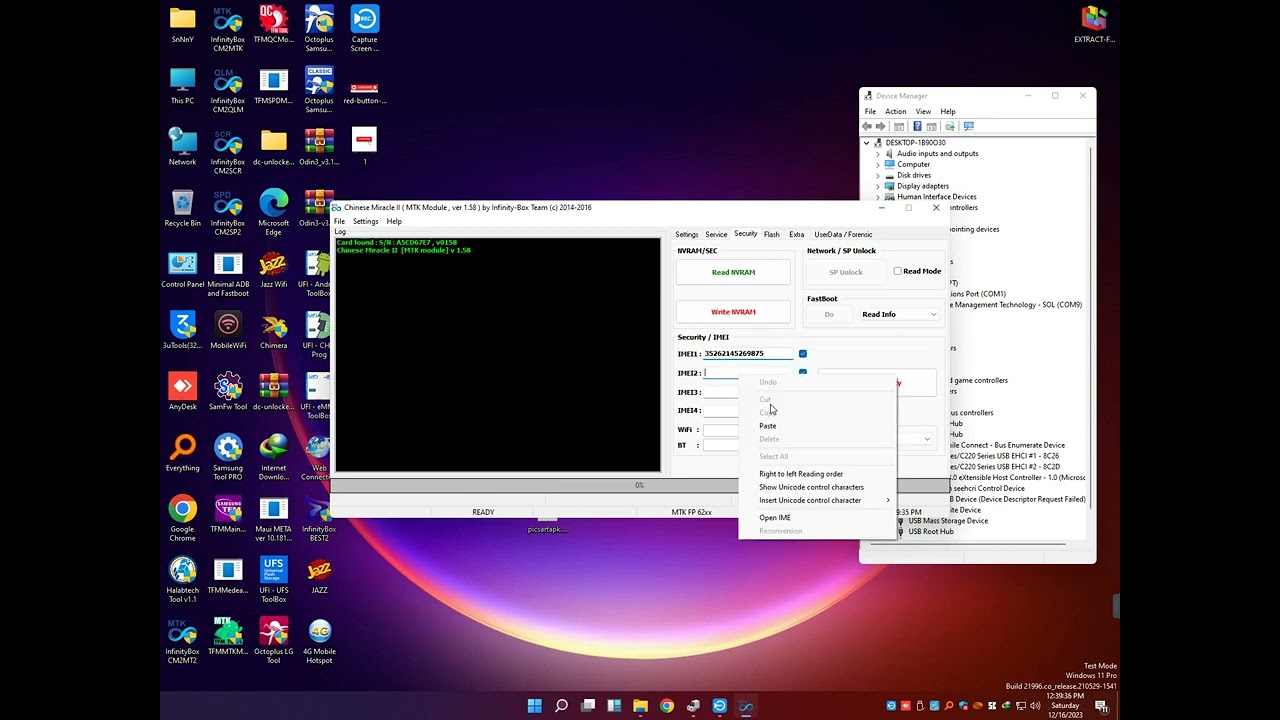Launch Maui META desktop shortcut

[273, 518]
